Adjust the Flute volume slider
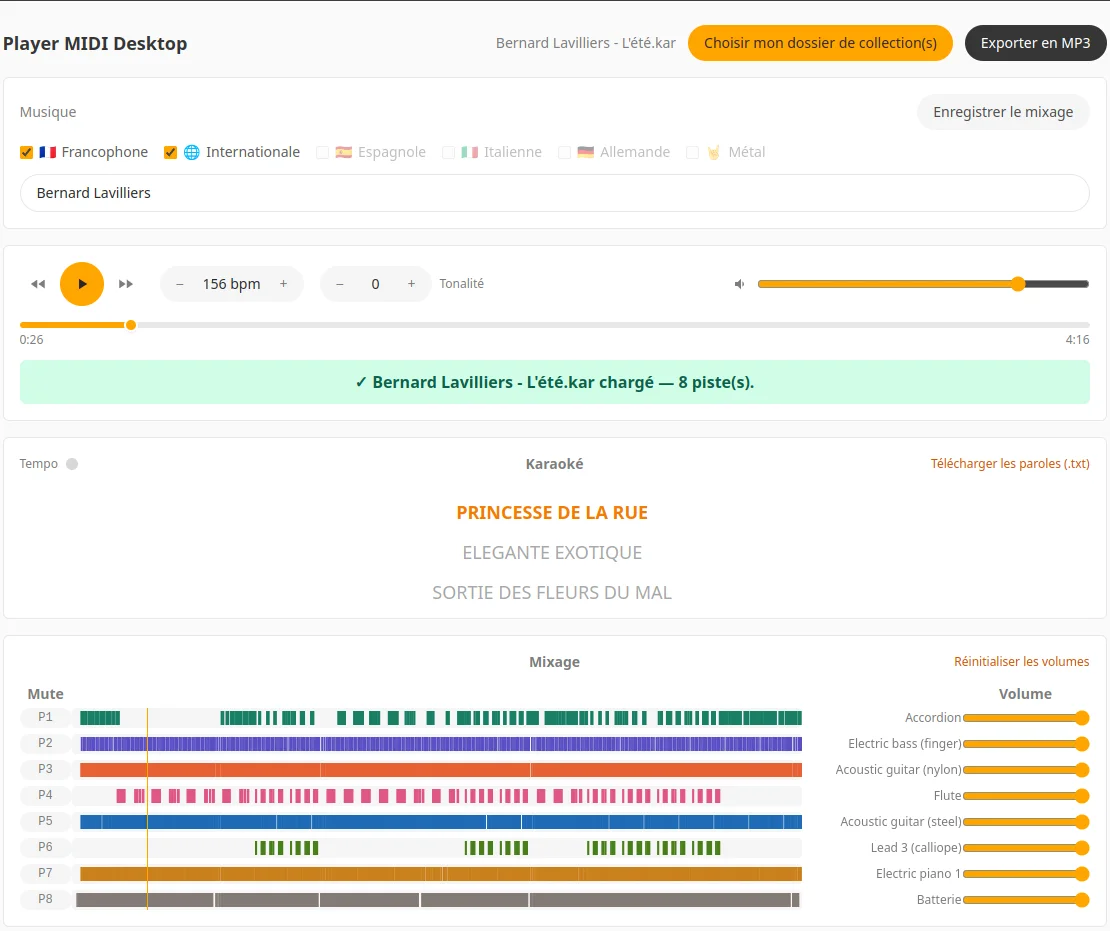This screenshot has width=1110, height=931. (1026, 796)
